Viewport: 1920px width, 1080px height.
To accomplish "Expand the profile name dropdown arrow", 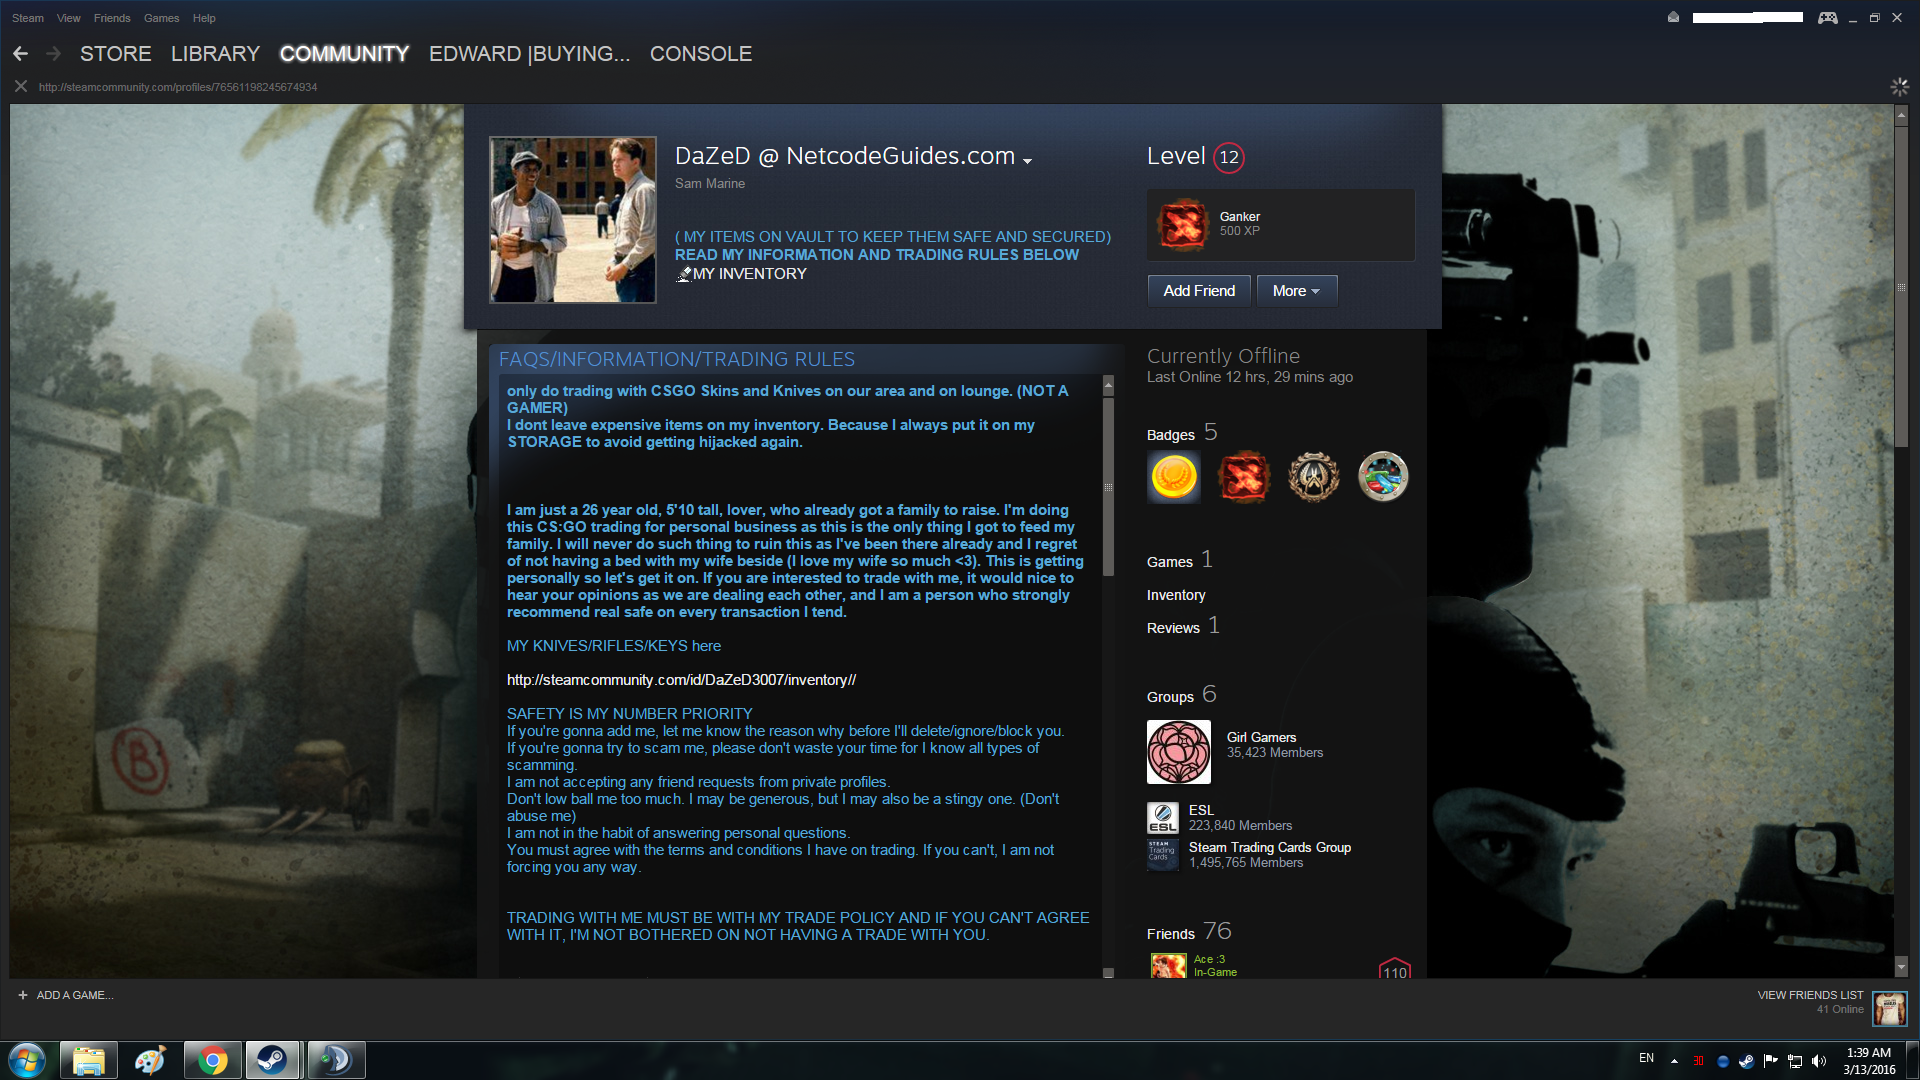I will 1027,160.
